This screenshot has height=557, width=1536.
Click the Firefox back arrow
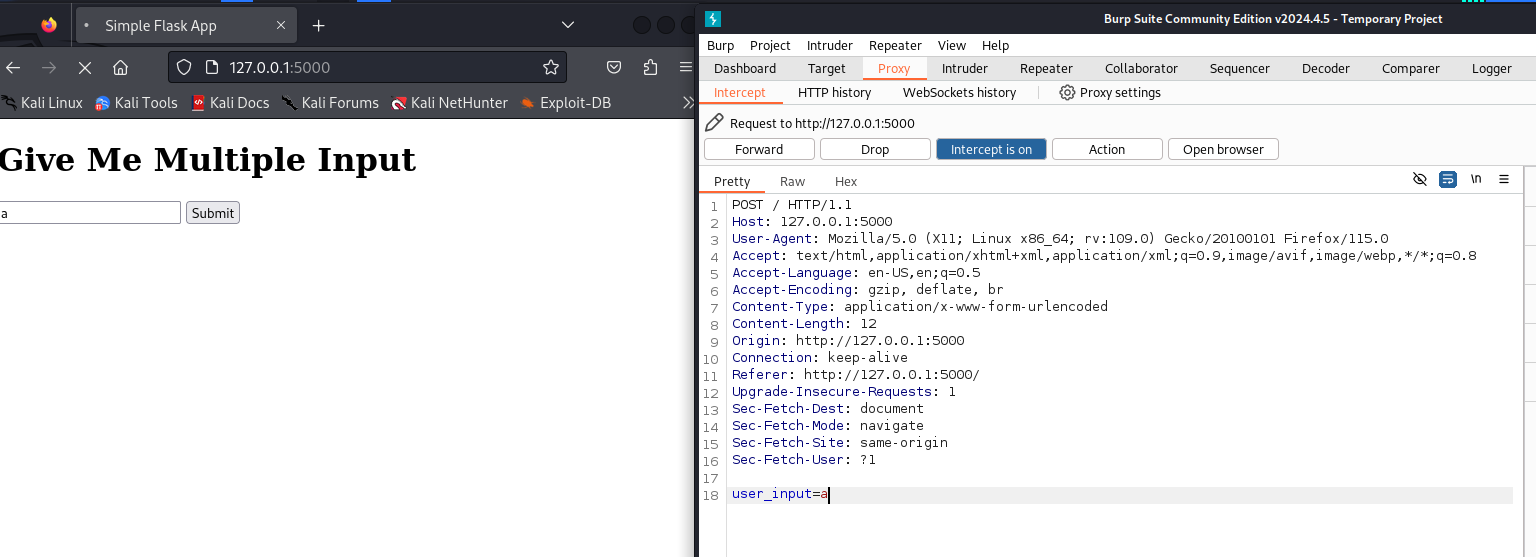pyautogui.click(x=13, y=67)
